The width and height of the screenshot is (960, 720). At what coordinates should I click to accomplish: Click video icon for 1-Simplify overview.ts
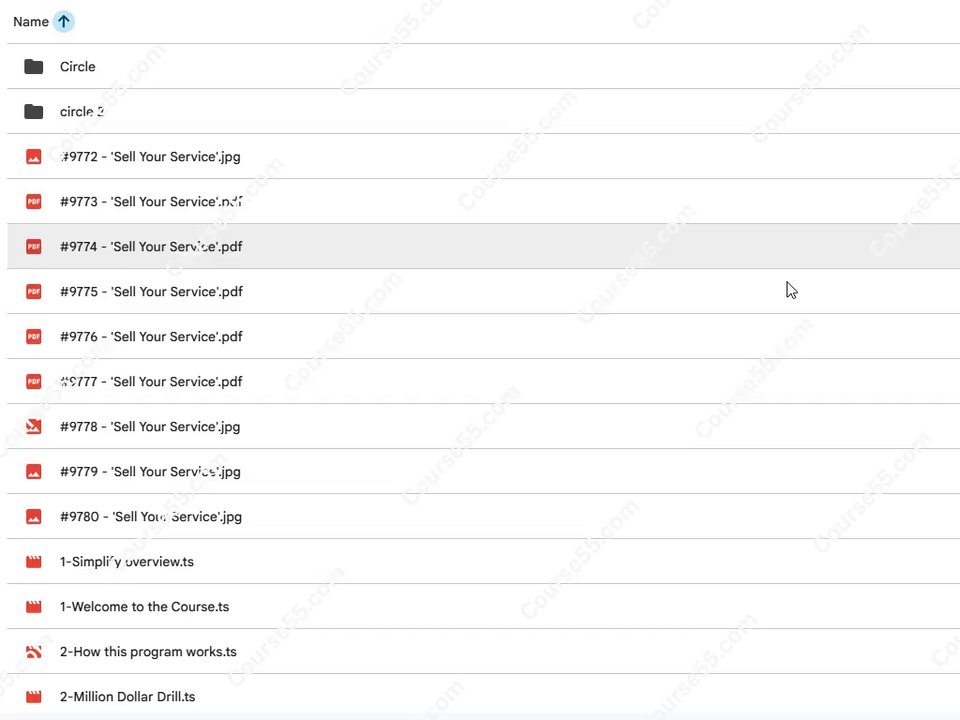click(x=34, y=561)
